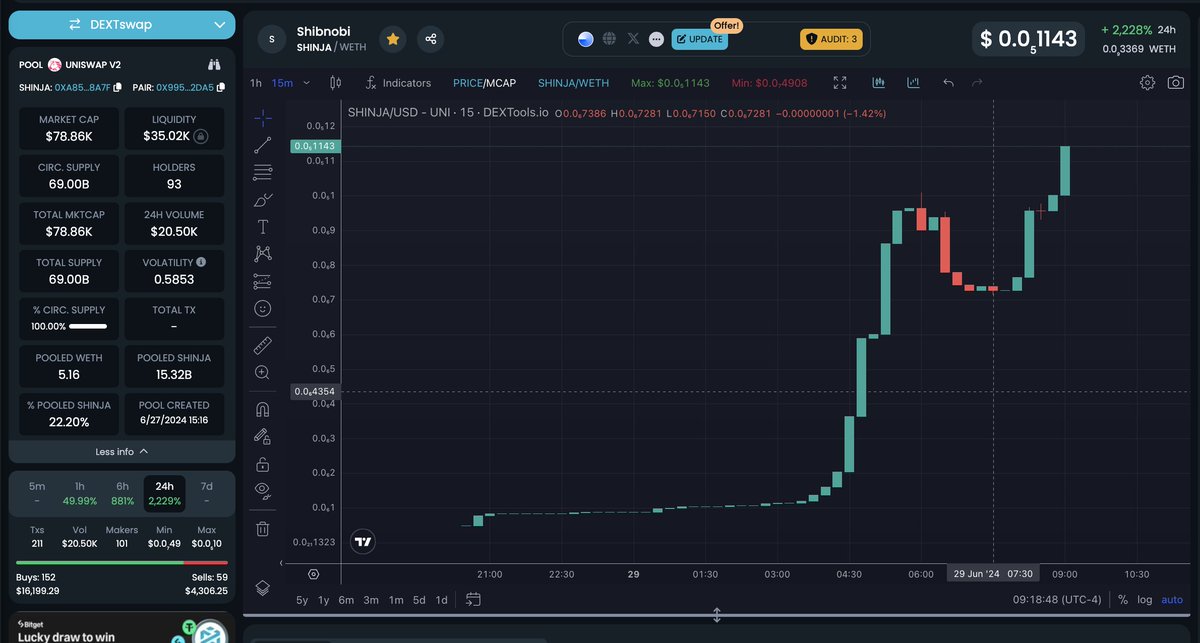Open more social links ellipsis

(656, 39)
